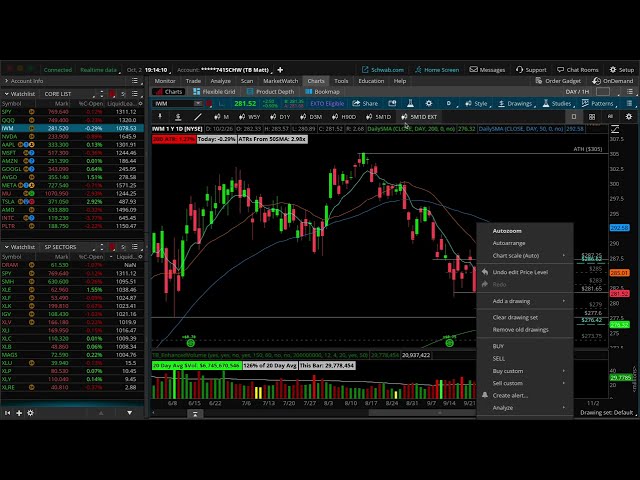This screenshot has width=640, height=480.
Task: Open Chat Rooms
Action: pos(578,70)
